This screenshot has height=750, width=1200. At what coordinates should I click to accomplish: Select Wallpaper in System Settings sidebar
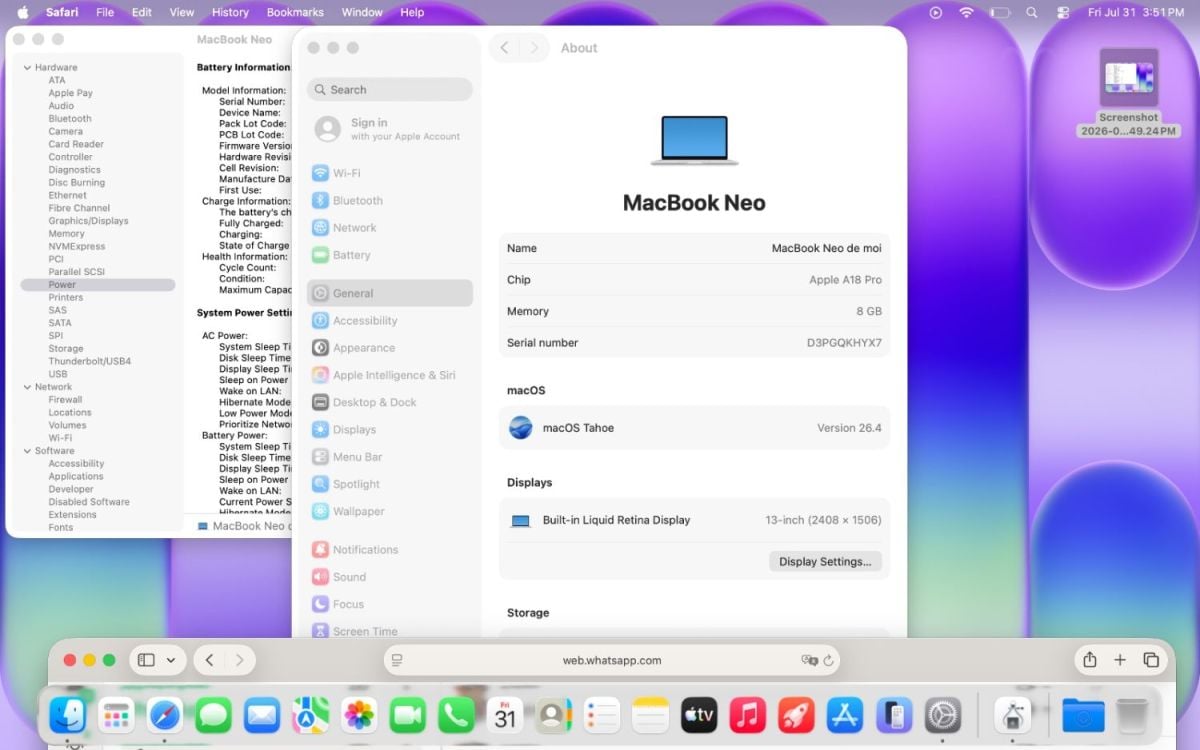pyautogui.click(x=389, y=511)
